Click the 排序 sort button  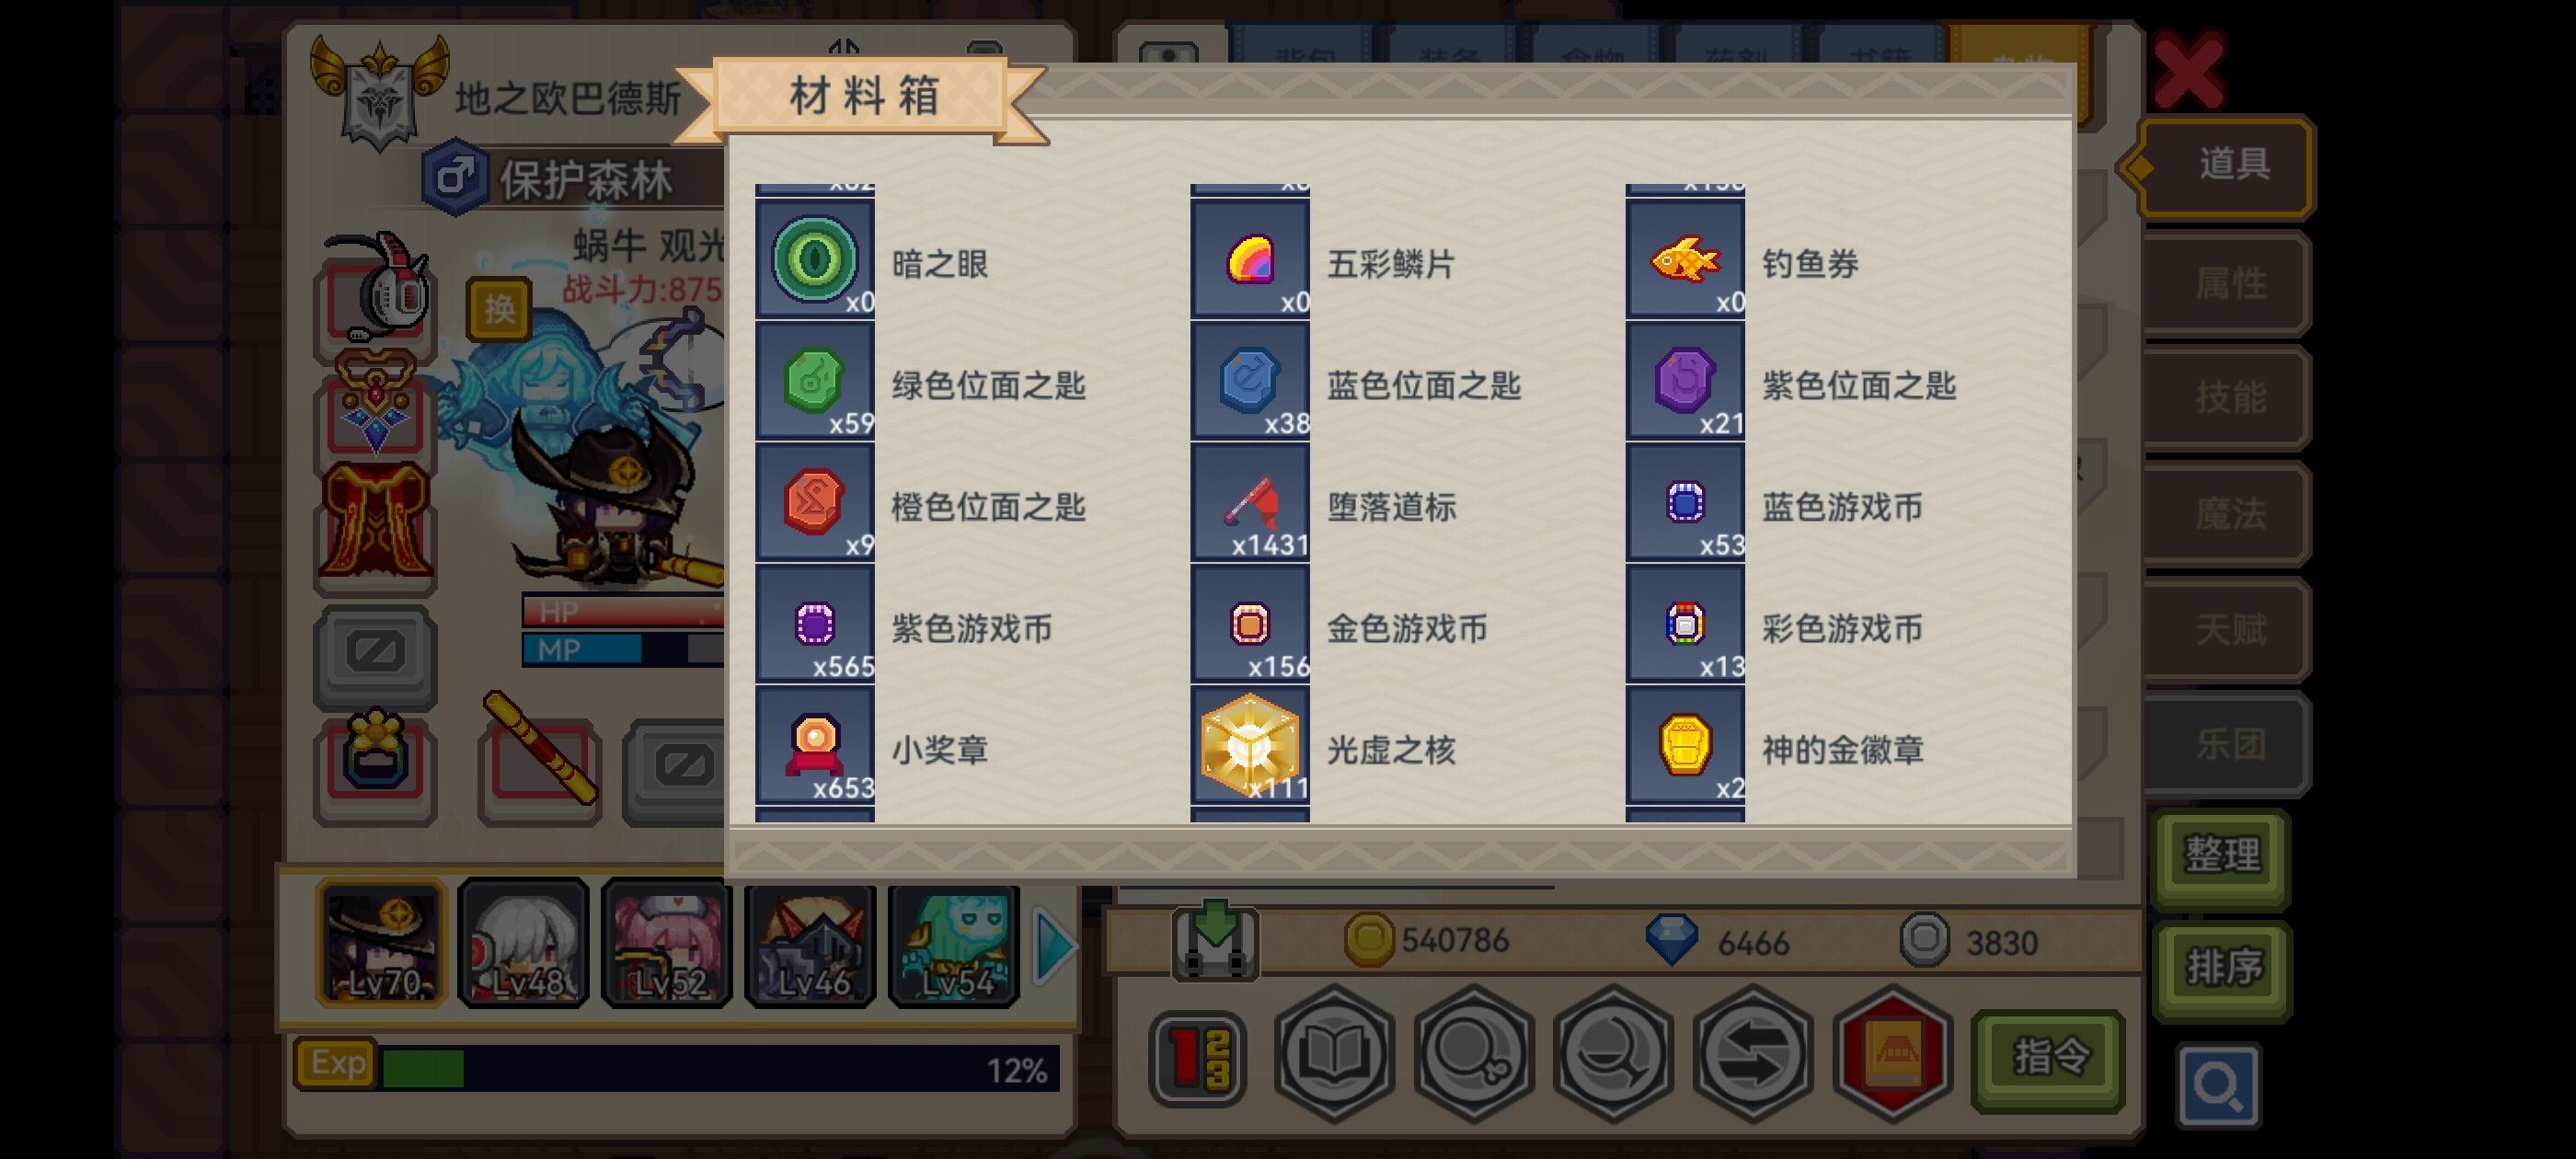[x=2221, y=968]
